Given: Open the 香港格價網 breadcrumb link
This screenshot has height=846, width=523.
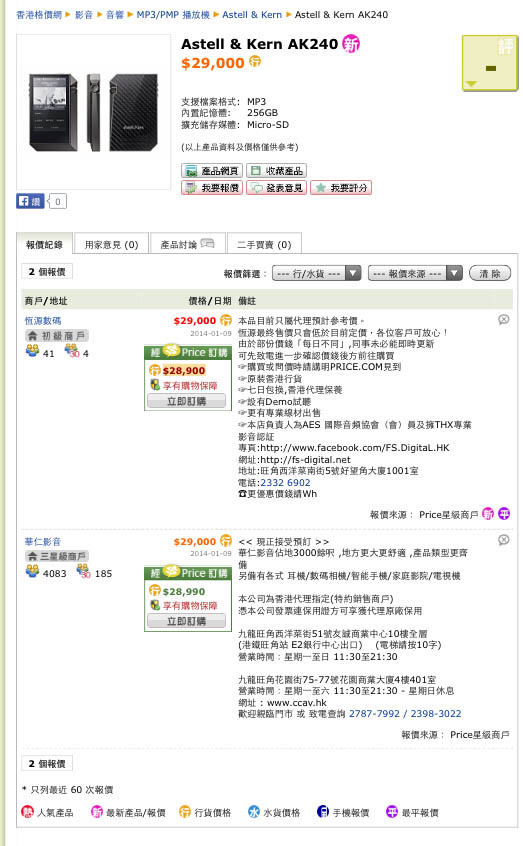Looking at the screenshot, I should click(x=39, y=15).
